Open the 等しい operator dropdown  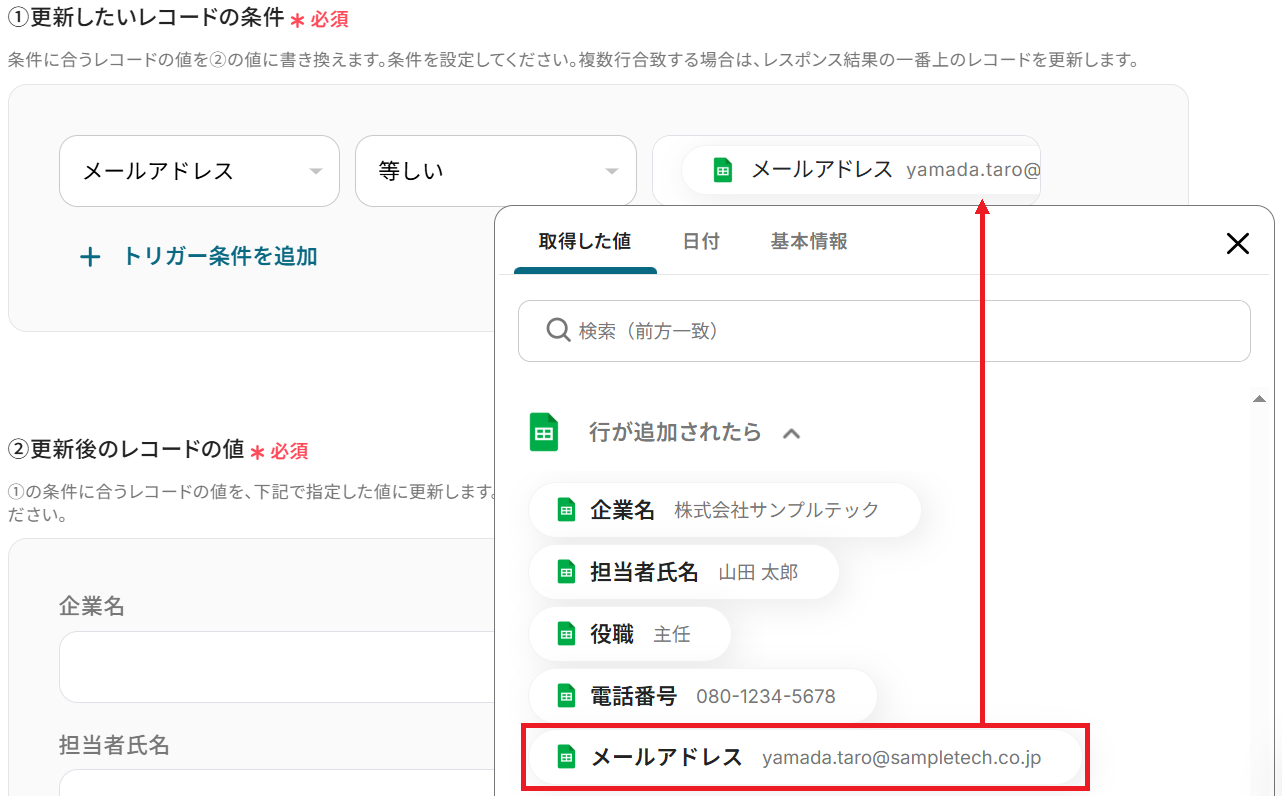tap(495, 171)
